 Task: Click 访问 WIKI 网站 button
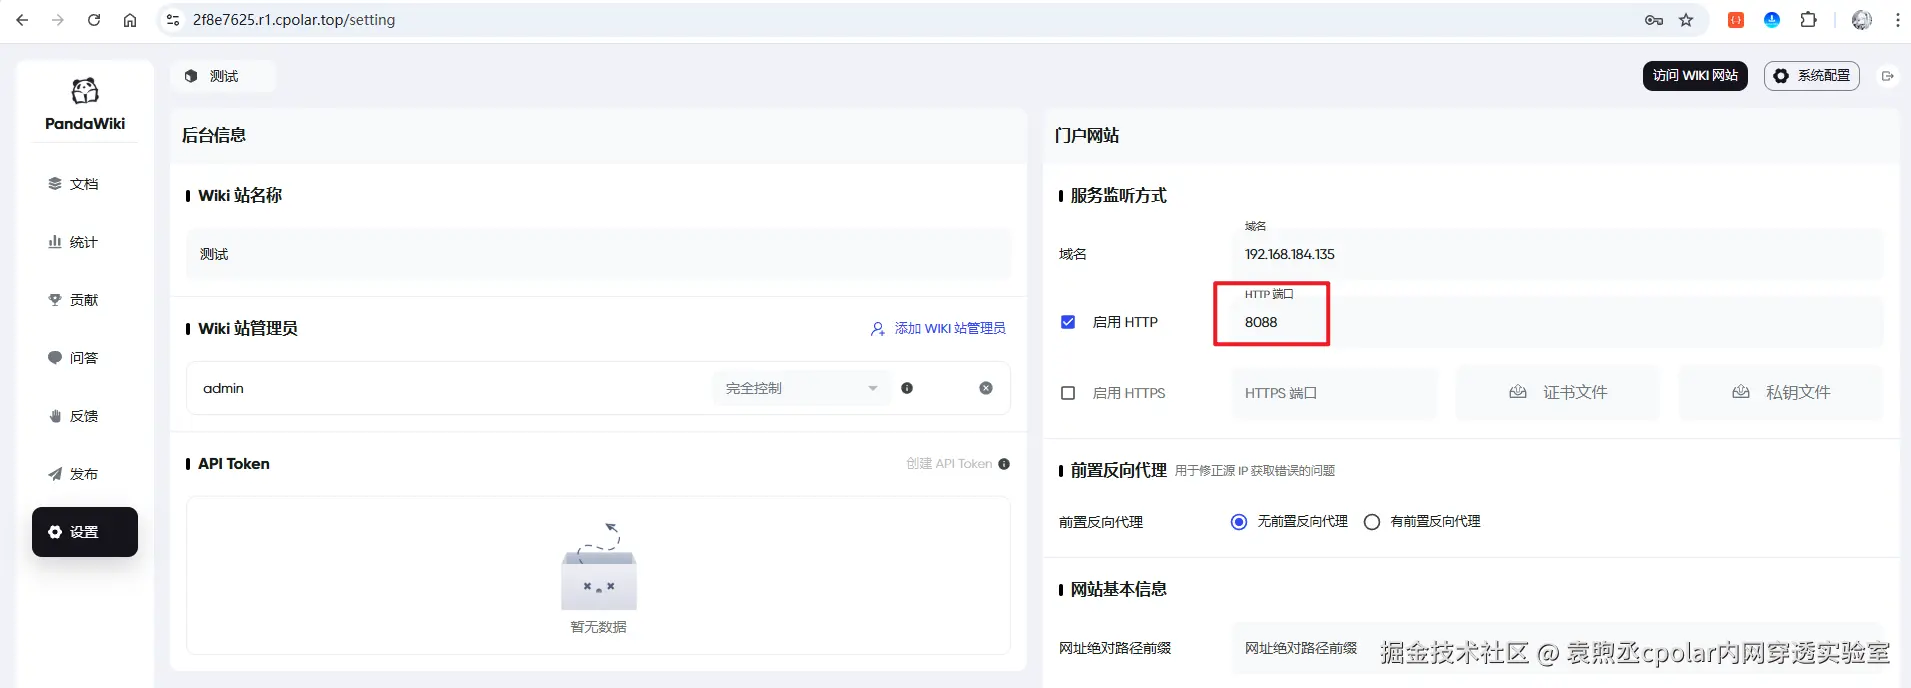click(1695, 76)
